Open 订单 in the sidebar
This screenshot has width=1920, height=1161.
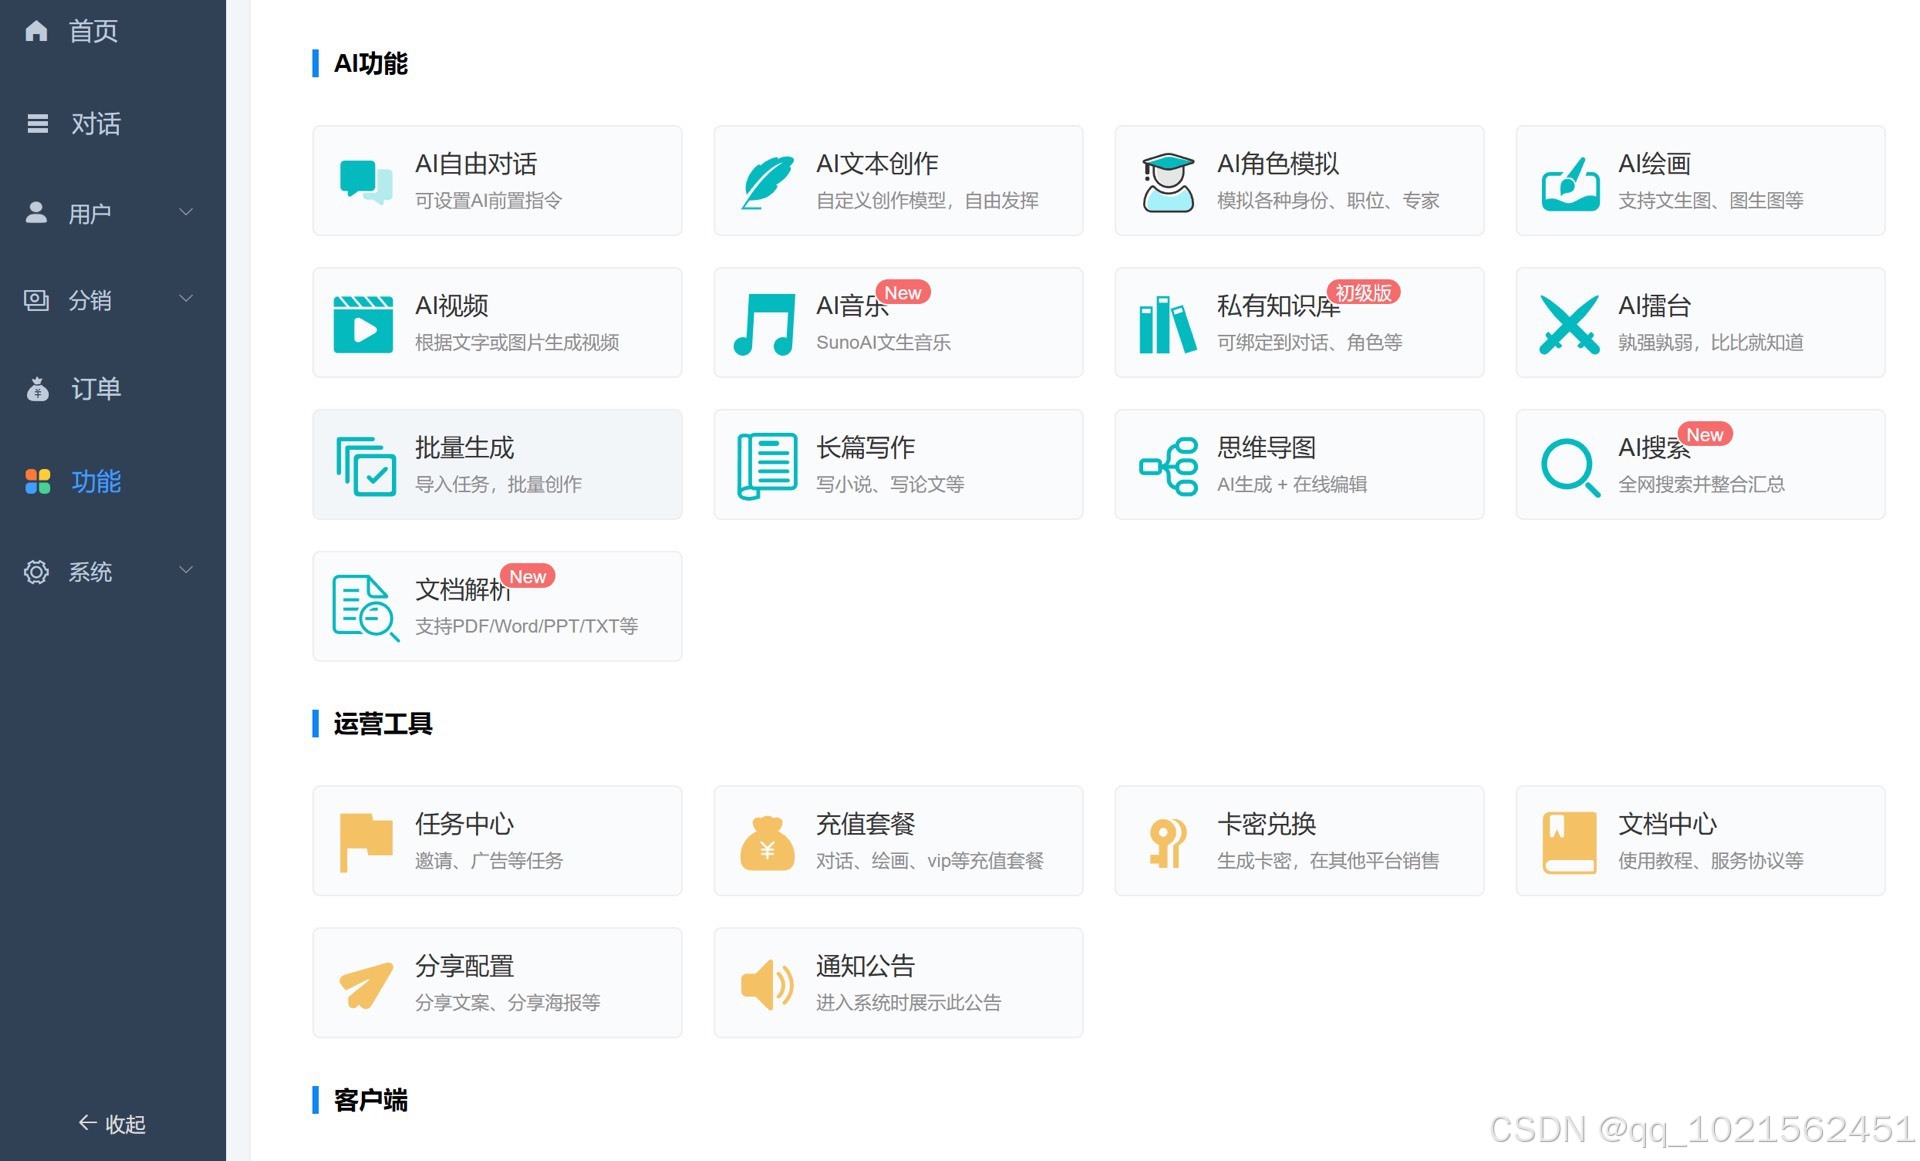click(94, 389)
